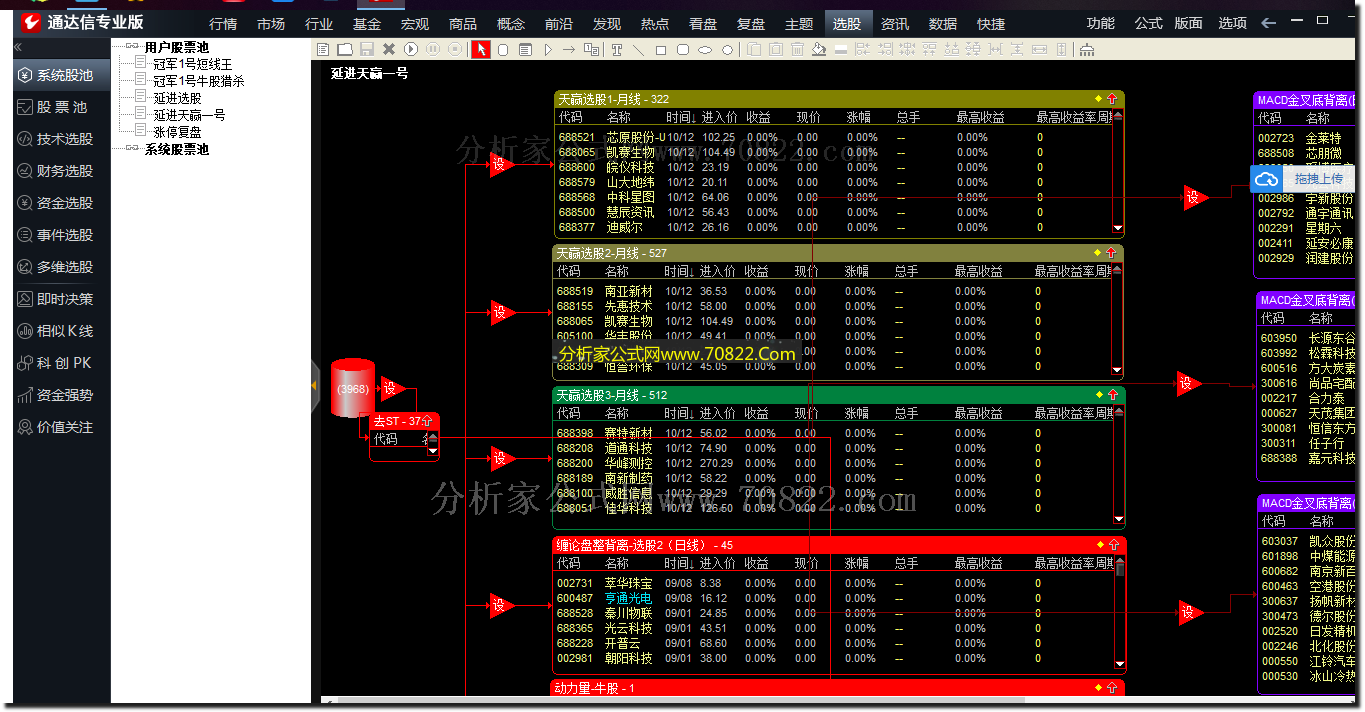The height and width of the screenshot is (712, 1365).
Task: Open the 基金 menu tab
Action: pyautogui.click(x=367, y=23)
